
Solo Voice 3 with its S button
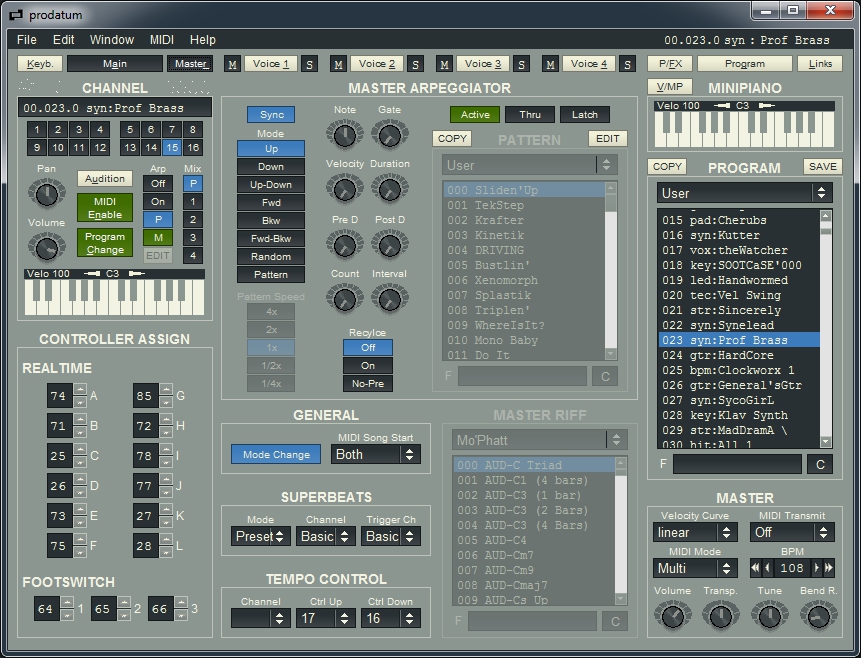coord(521,64)
